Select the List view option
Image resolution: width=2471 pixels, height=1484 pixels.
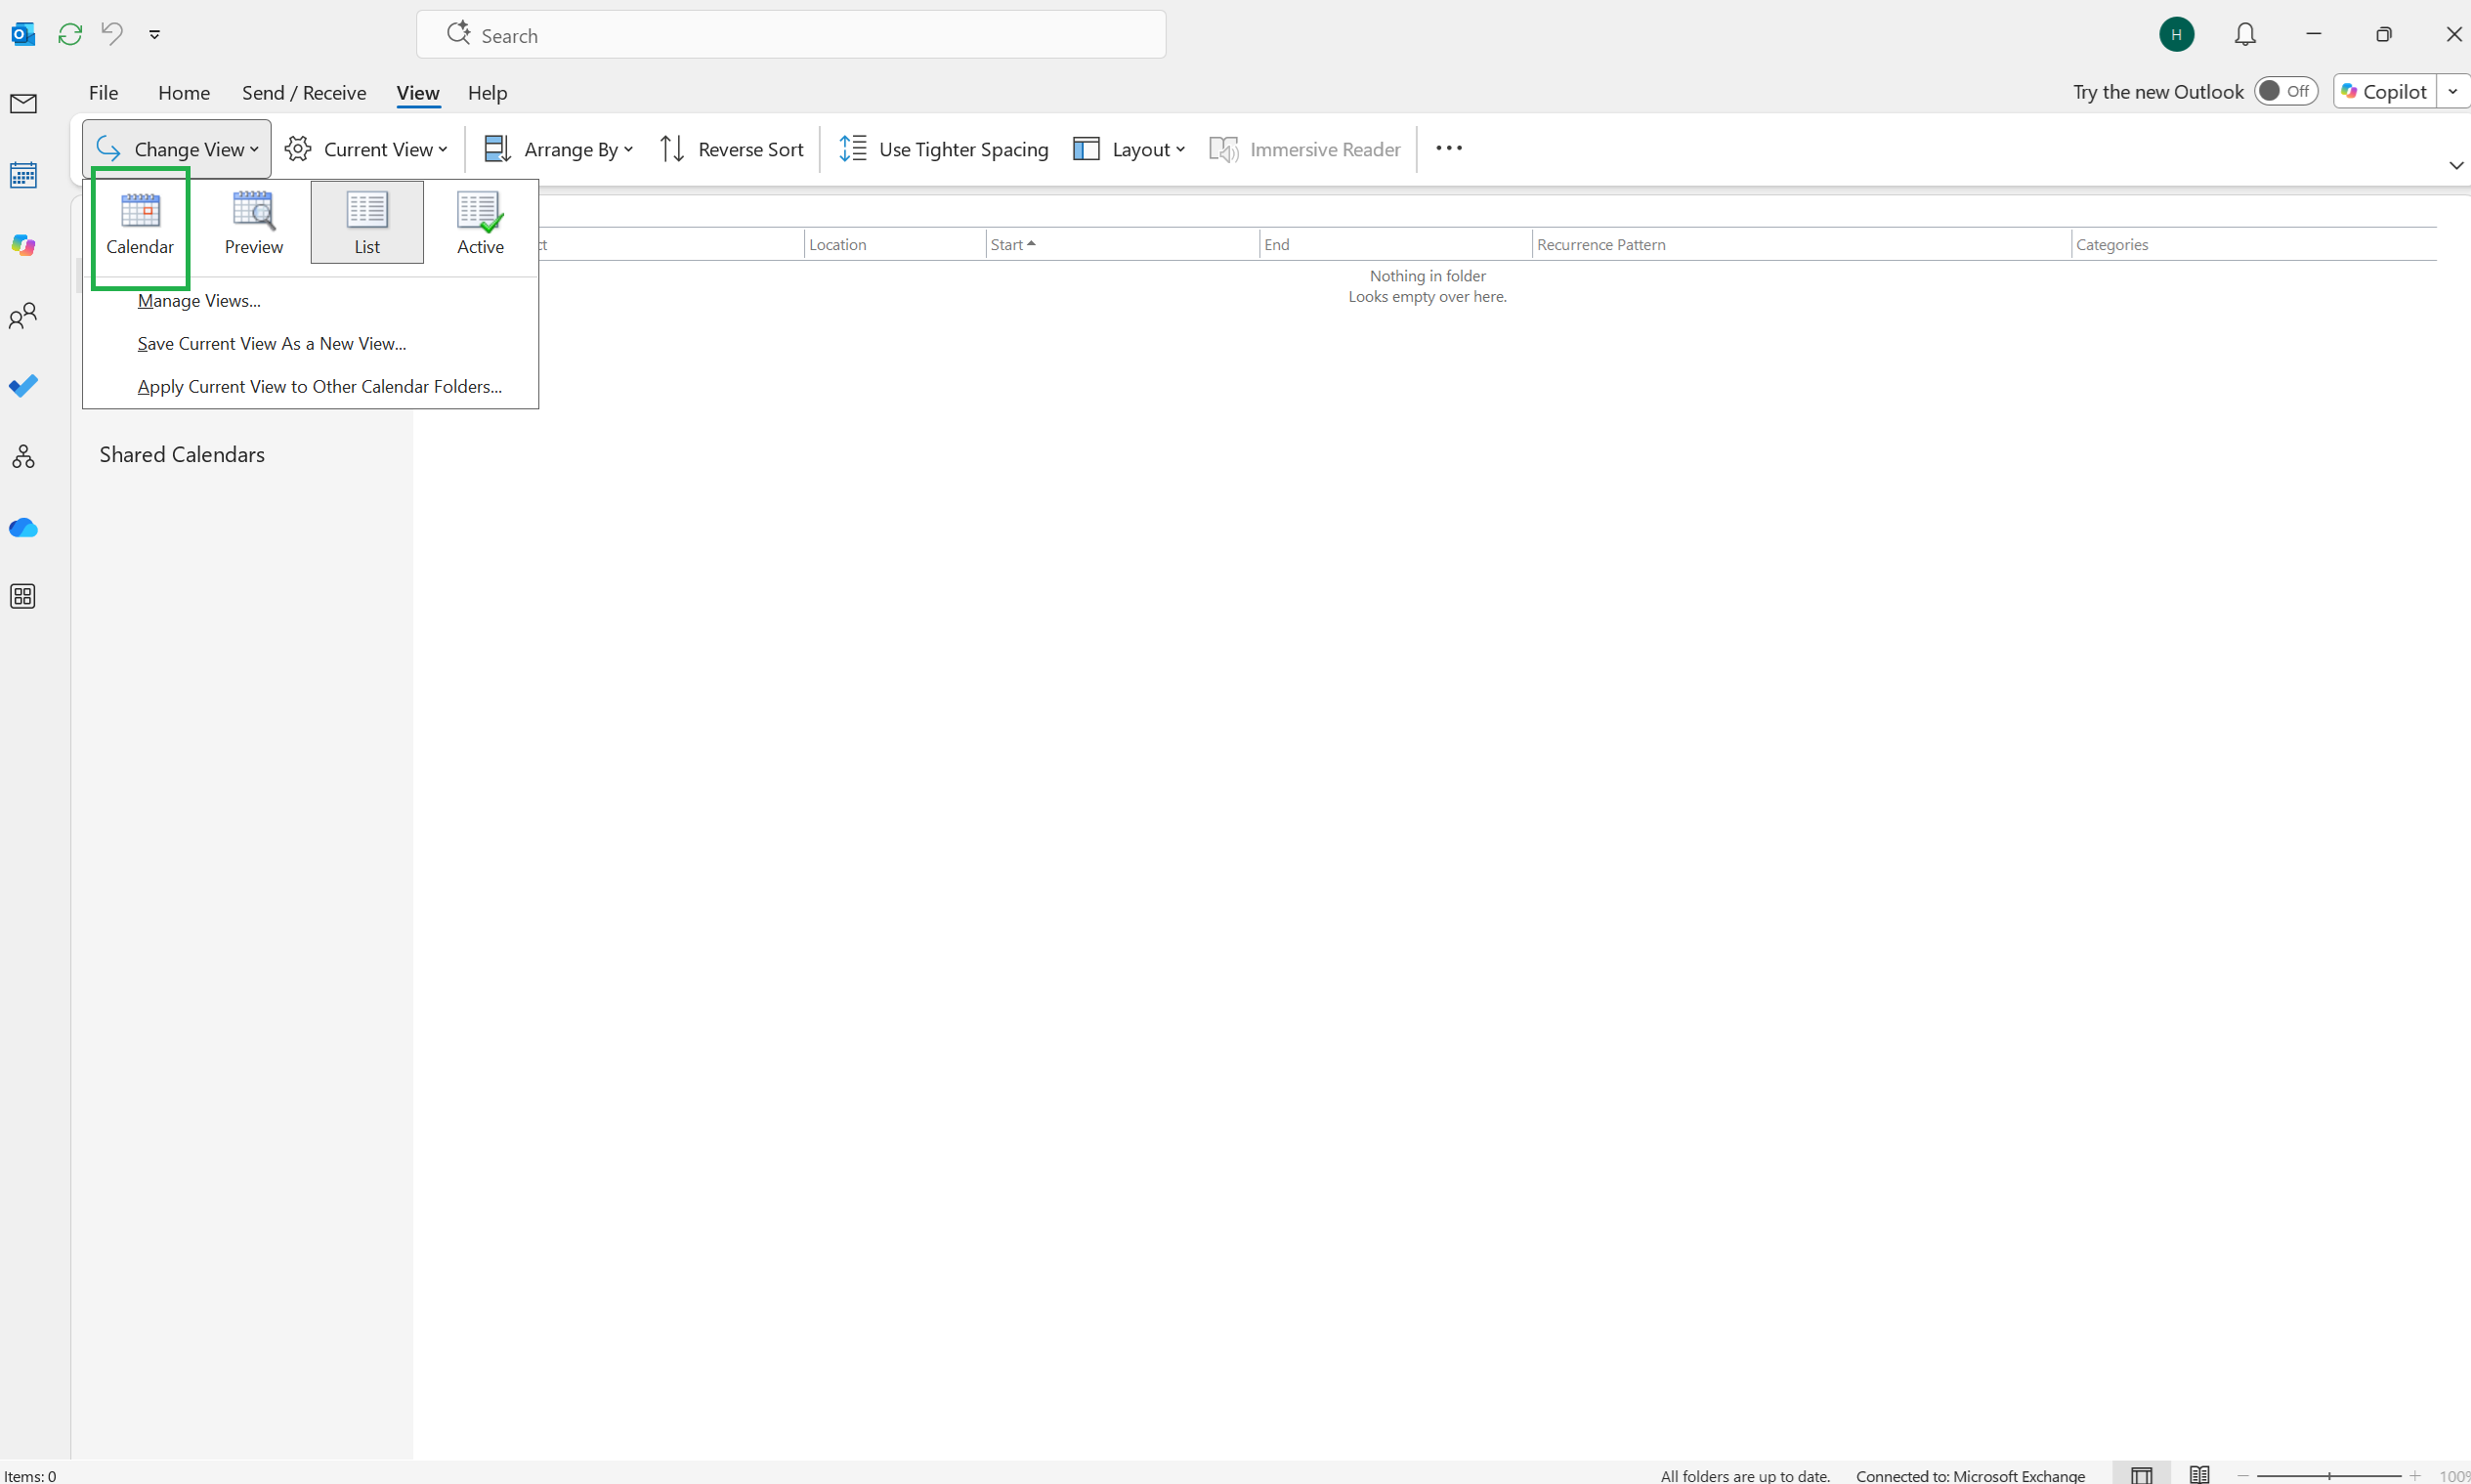point(367,223)
